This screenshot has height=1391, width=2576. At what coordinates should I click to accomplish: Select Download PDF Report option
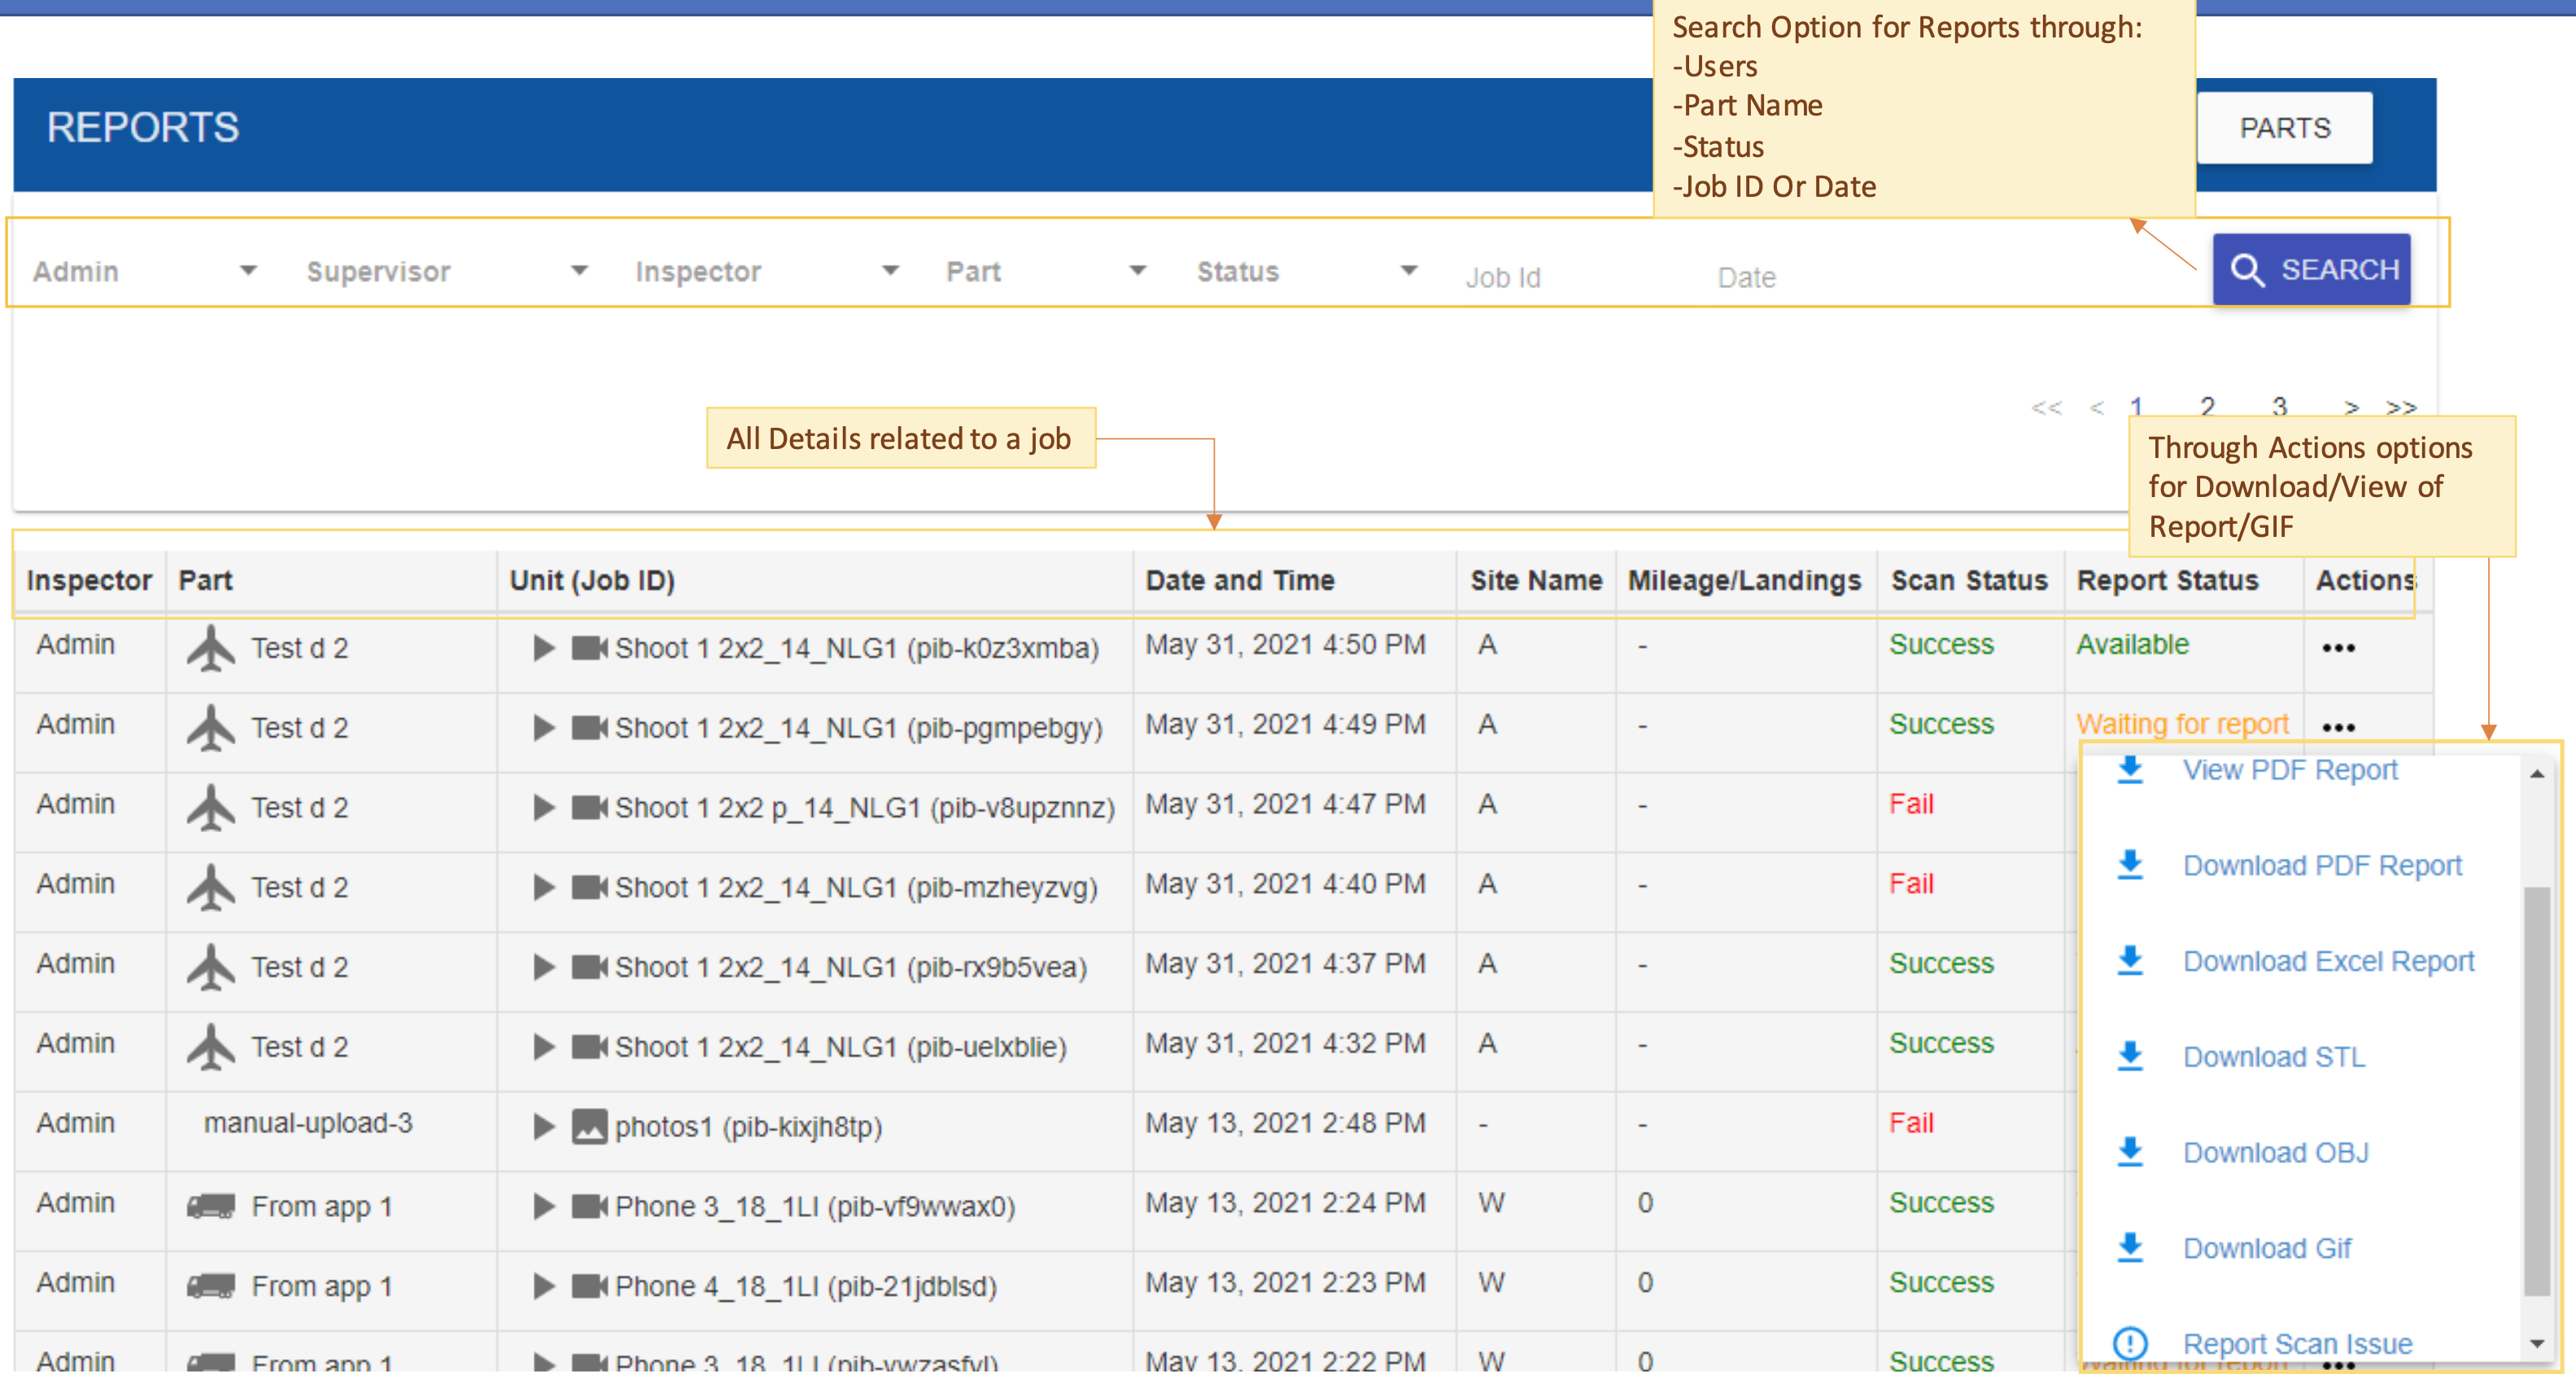tap(2321, 865)
